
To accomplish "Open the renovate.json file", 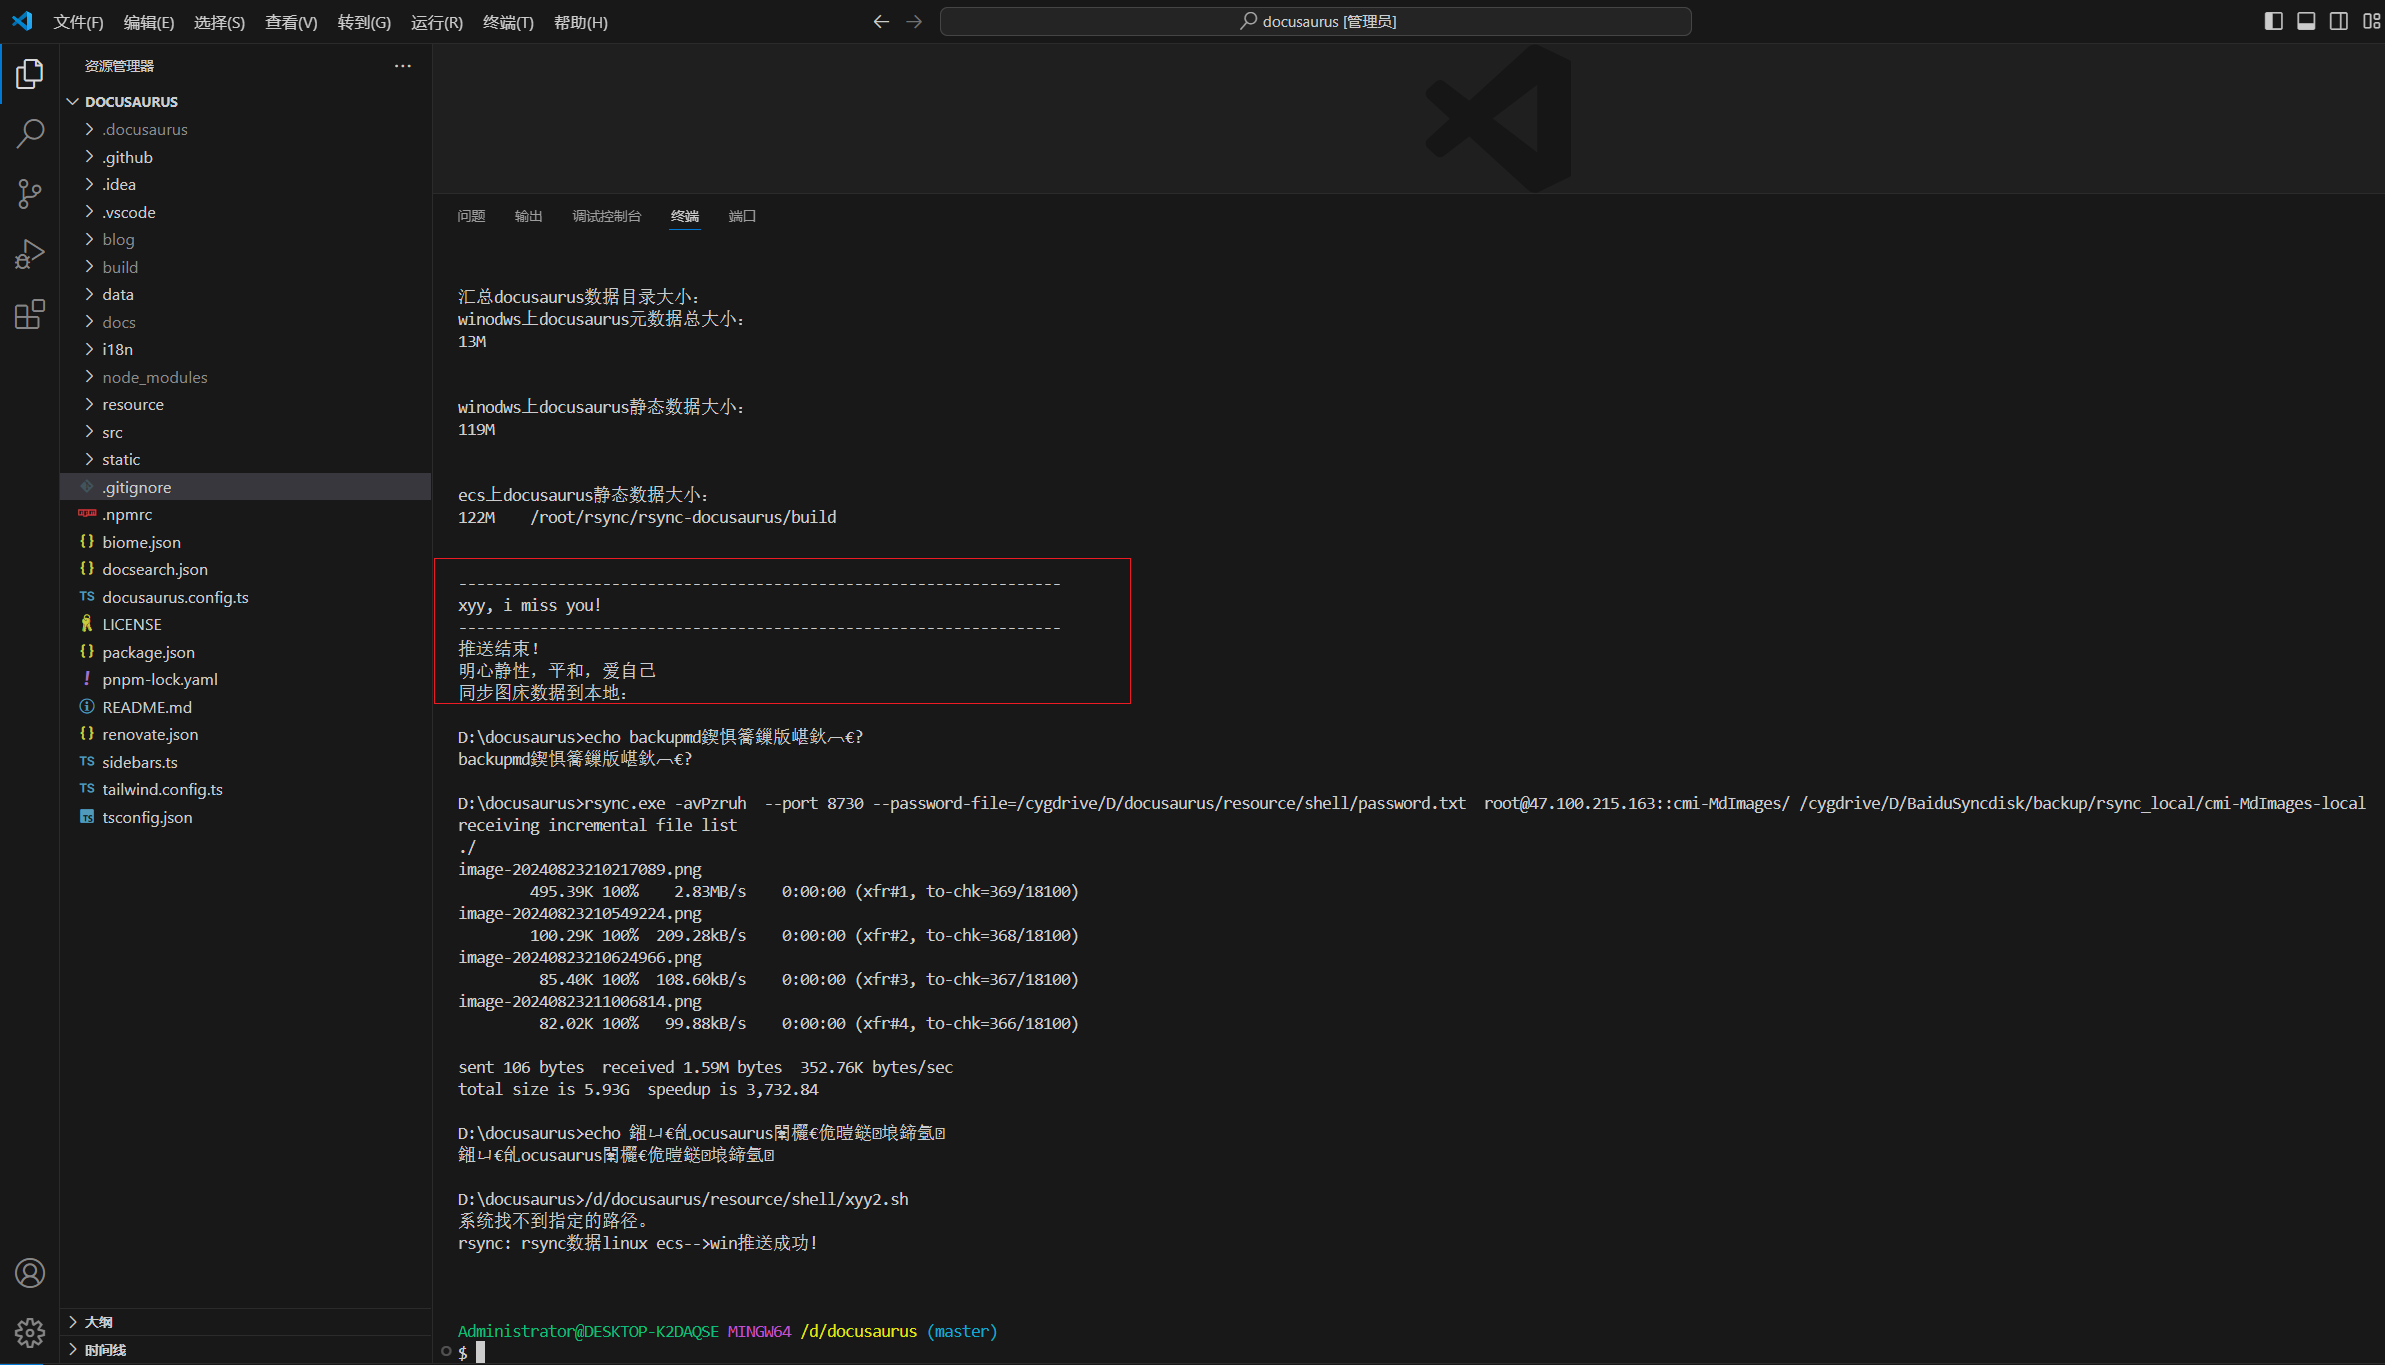I will click(245, 734).
